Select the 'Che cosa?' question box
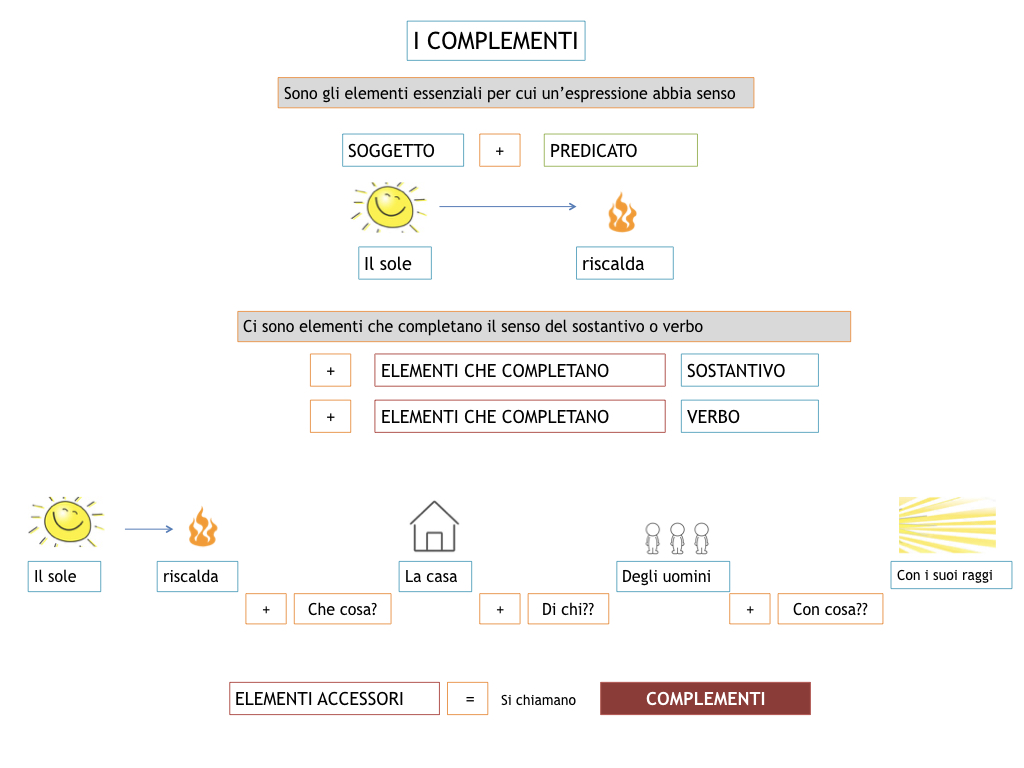1024x768 pixels. pos(342,609)
